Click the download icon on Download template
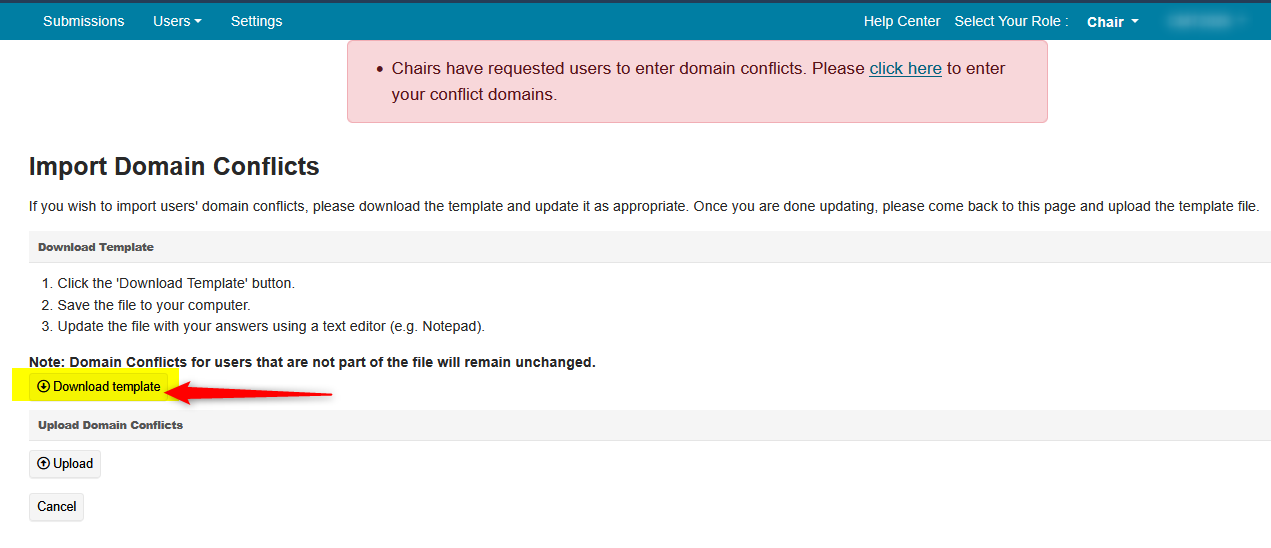The image size is (1271, 548). tap(43, 386)
